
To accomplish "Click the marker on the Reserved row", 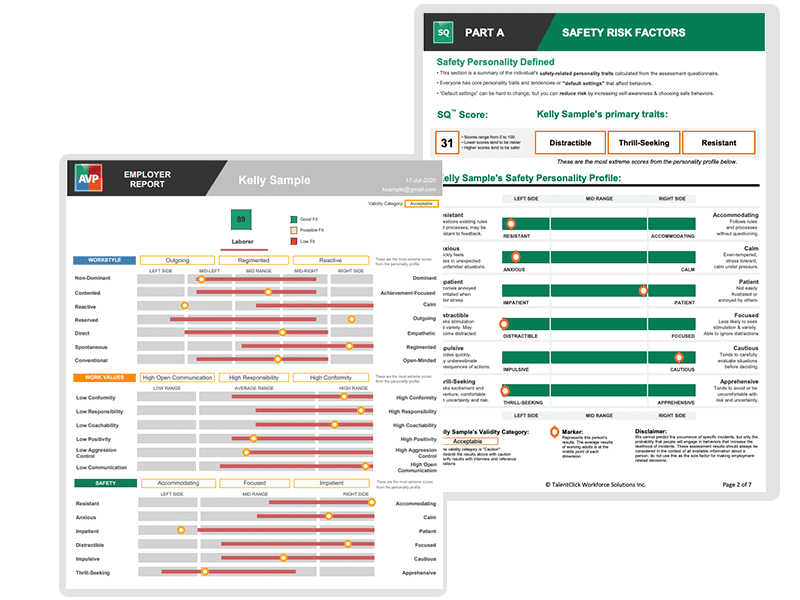I will pos(352,319).
